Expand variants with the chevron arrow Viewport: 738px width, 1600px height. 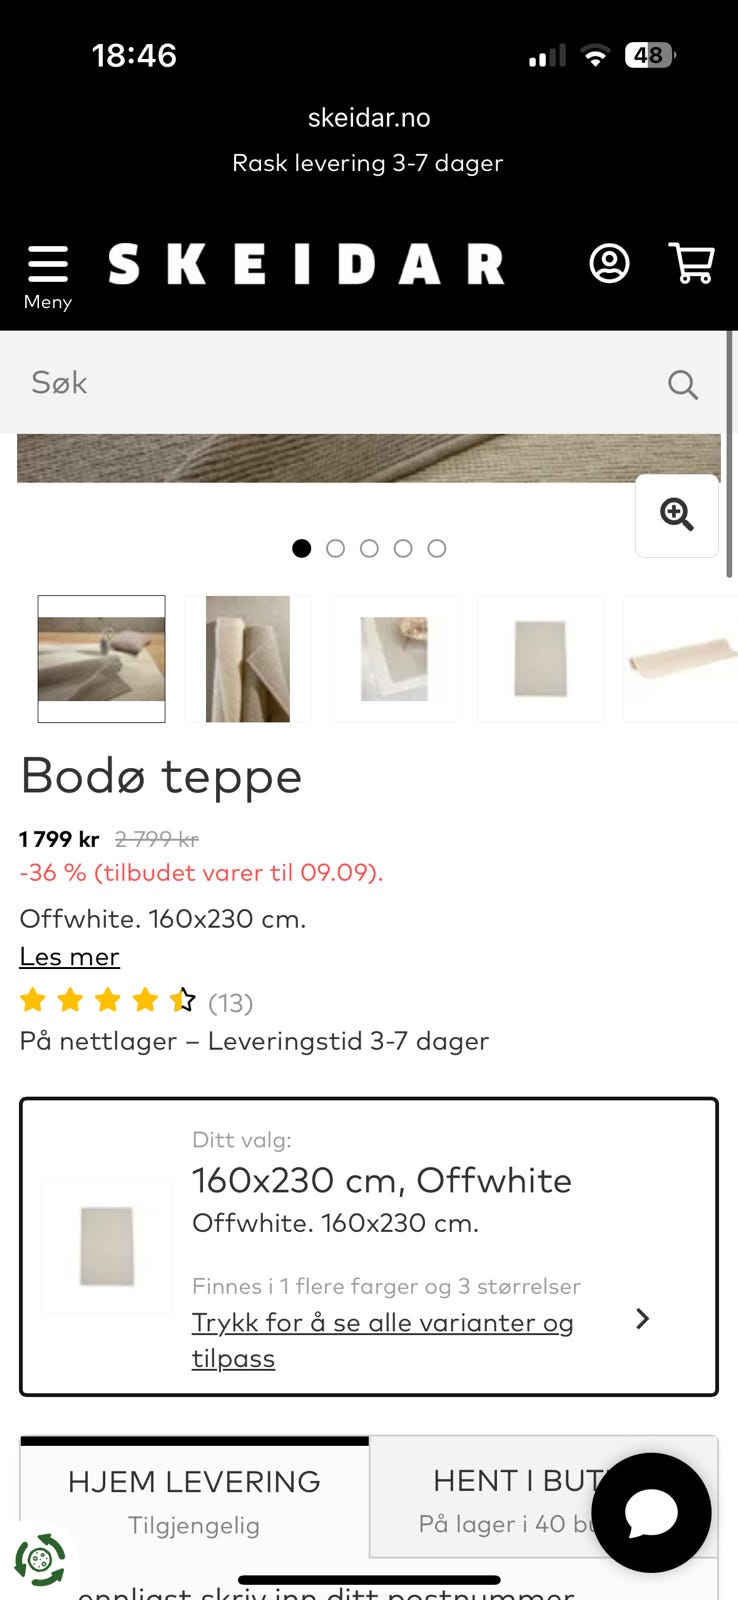tap(643, 1319)
